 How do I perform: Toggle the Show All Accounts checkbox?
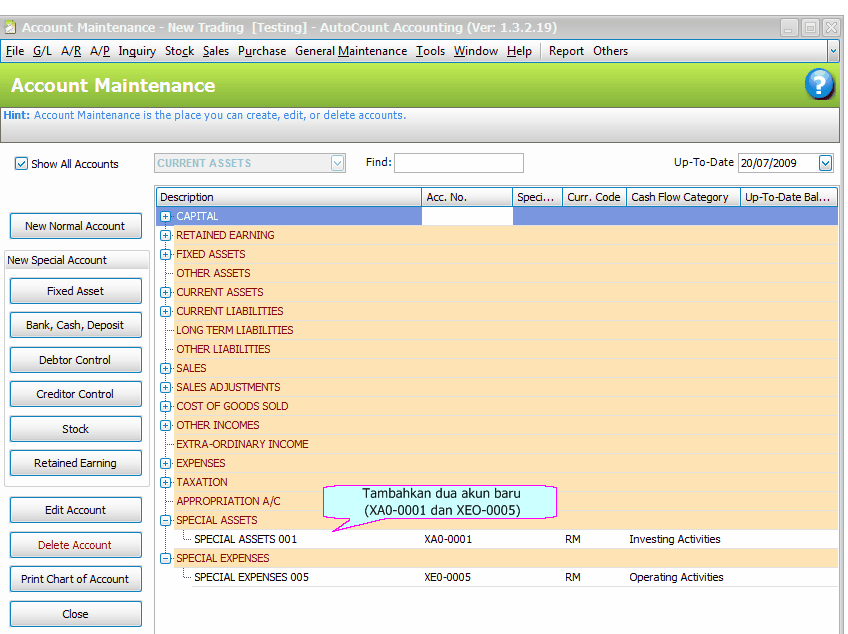pyautogui.click(x=21, y=164)
